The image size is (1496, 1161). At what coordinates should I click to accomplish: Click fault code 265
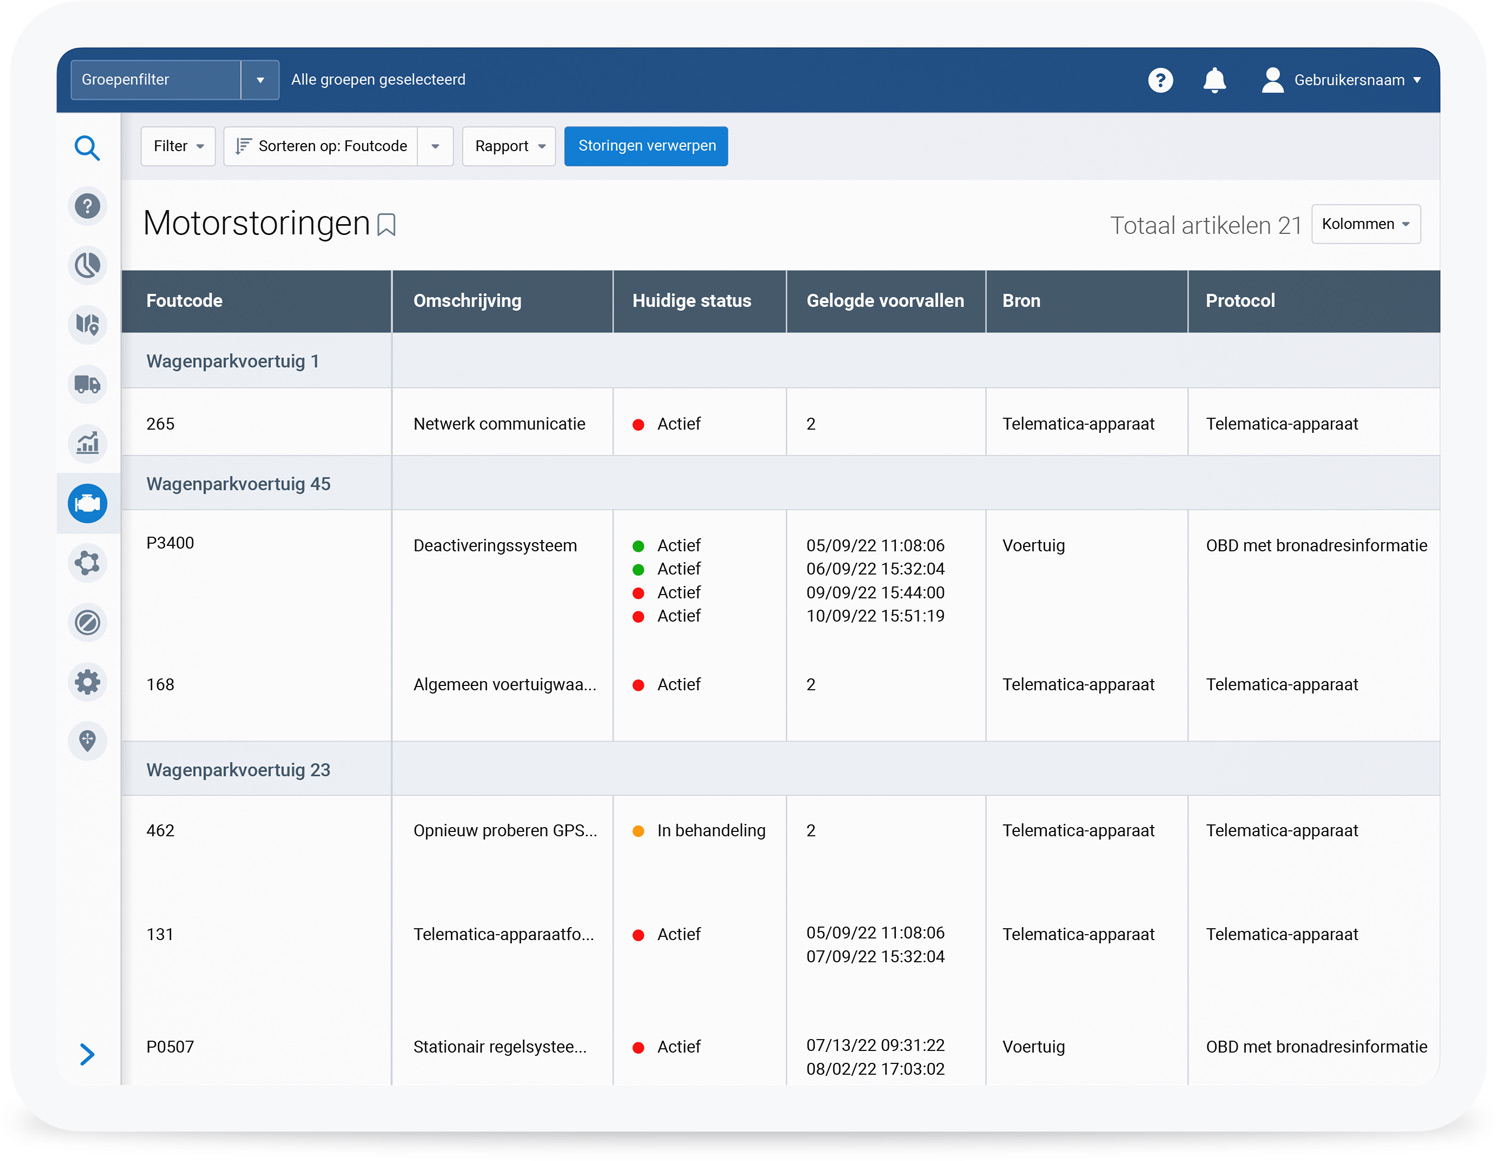160,424
